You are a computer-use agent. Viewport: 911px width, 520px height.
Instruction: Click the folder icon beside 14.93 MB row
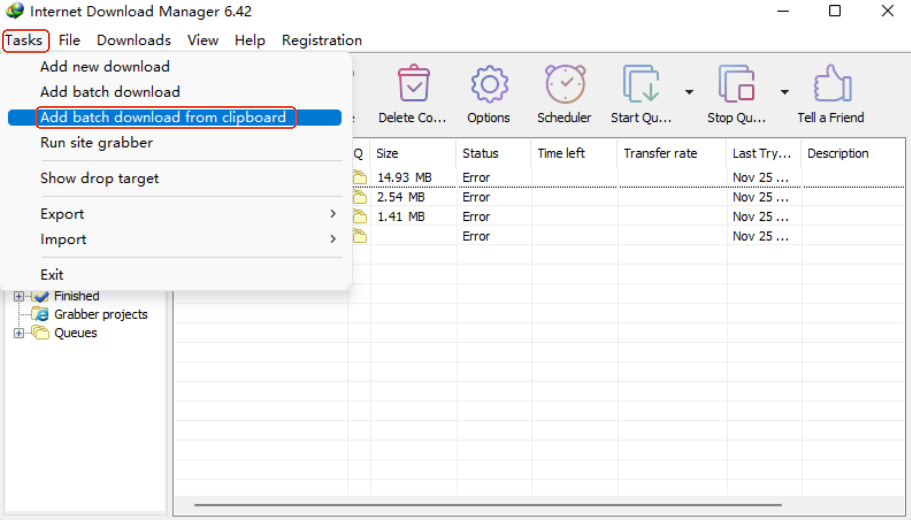(359, 178)
